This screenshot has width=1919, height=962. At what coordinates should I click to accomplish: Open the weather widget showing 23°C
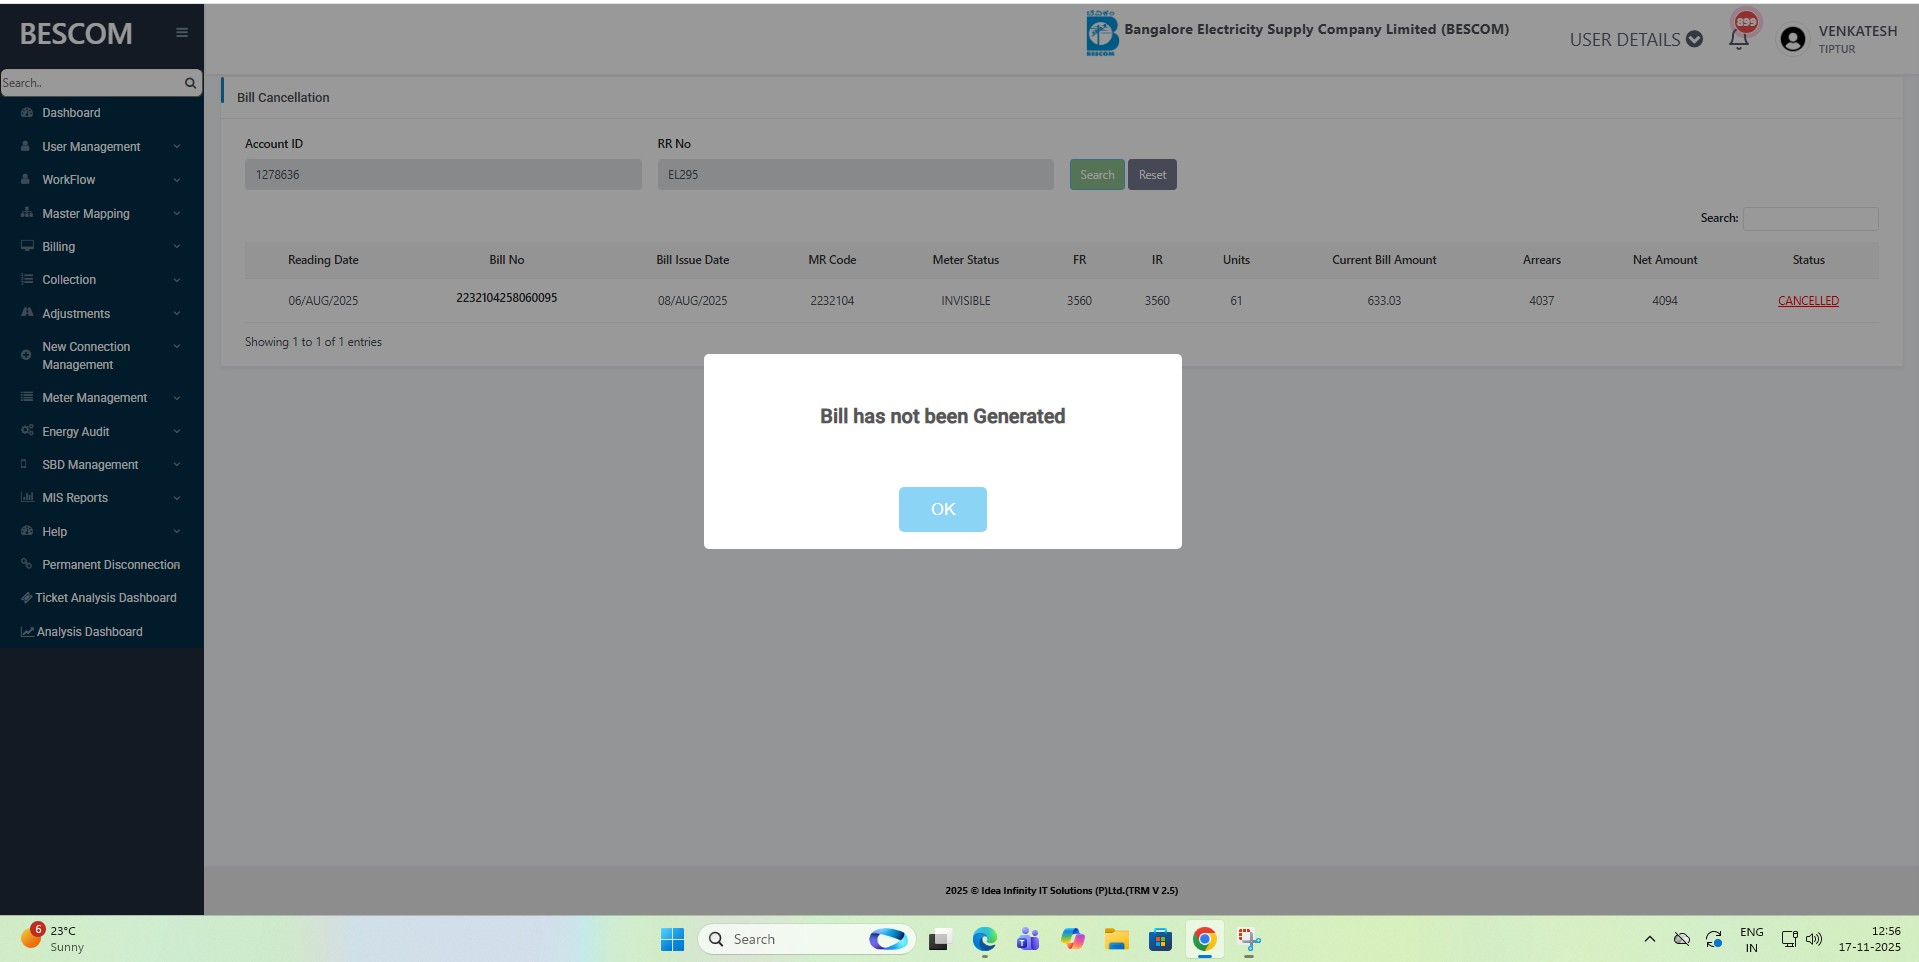pyautogui.click(x=52, y=938)
